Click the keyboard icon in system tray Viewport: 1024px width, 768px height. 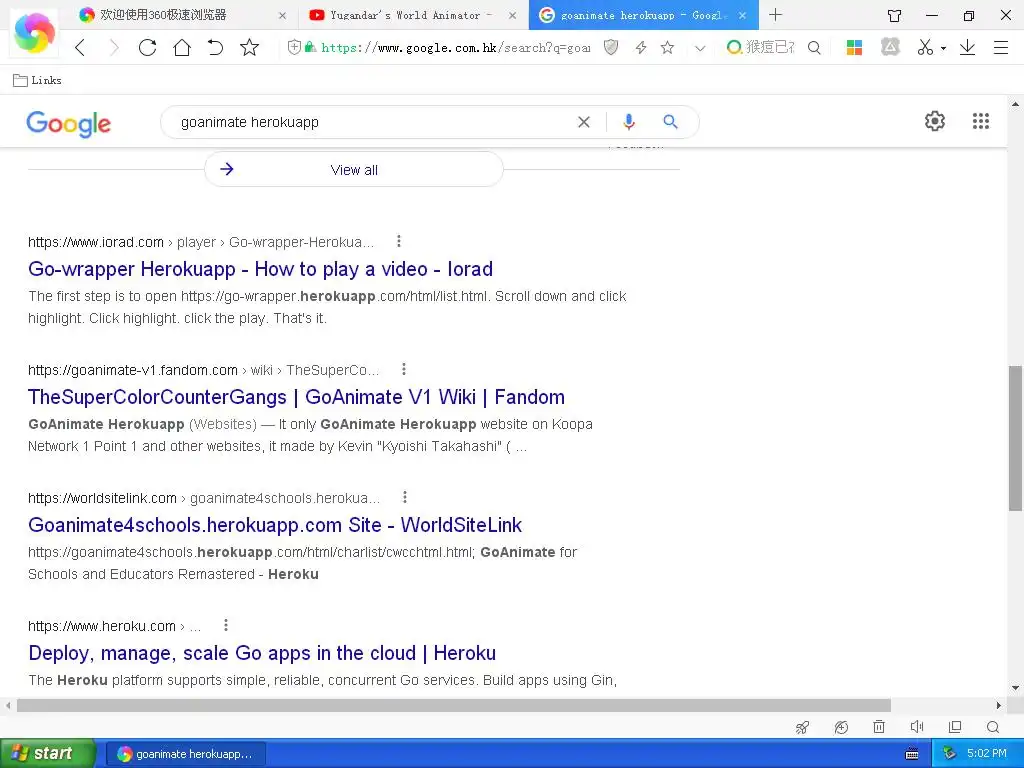point(912,754)
